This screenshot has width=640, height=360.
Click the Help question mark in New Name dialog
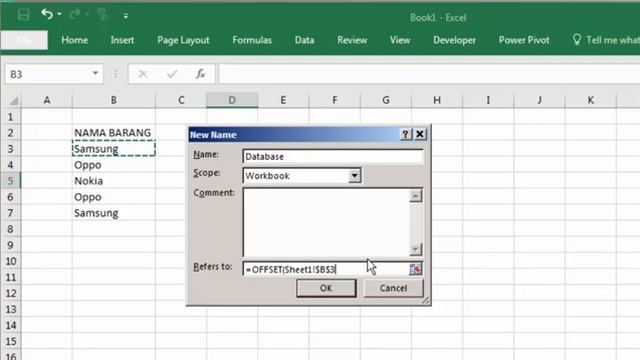click(406, 134)
